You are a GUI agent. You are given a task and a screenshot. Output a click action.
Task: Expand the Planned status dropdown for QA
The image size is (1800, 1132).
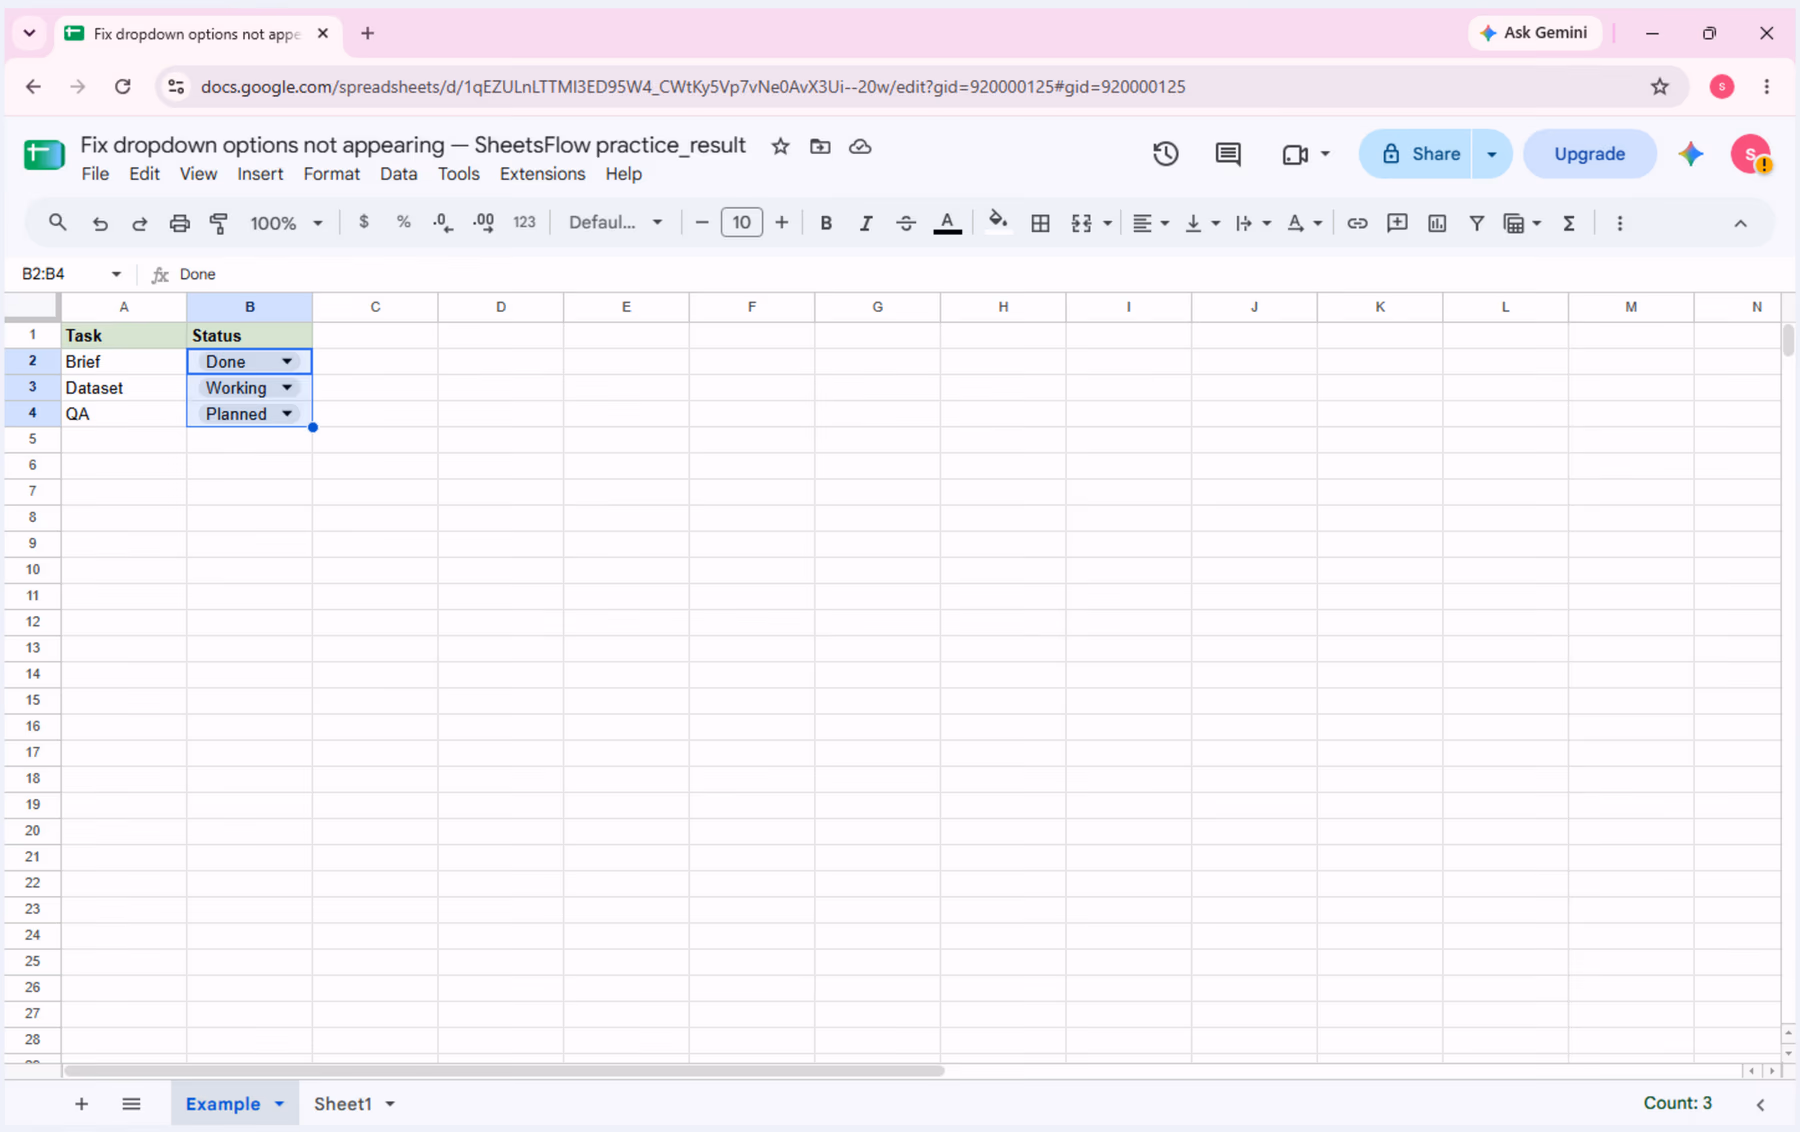tap(287, 413)
